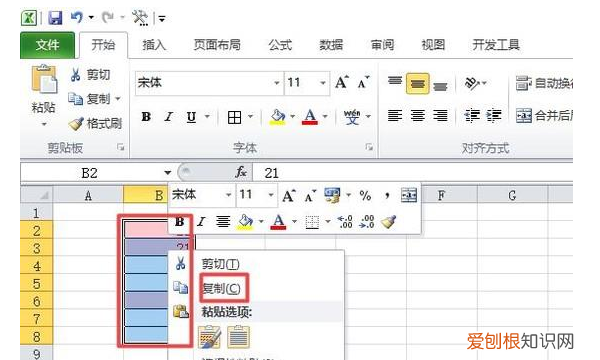Select column G header
This screenshot has height=360, width=600.
pos(513,195)
